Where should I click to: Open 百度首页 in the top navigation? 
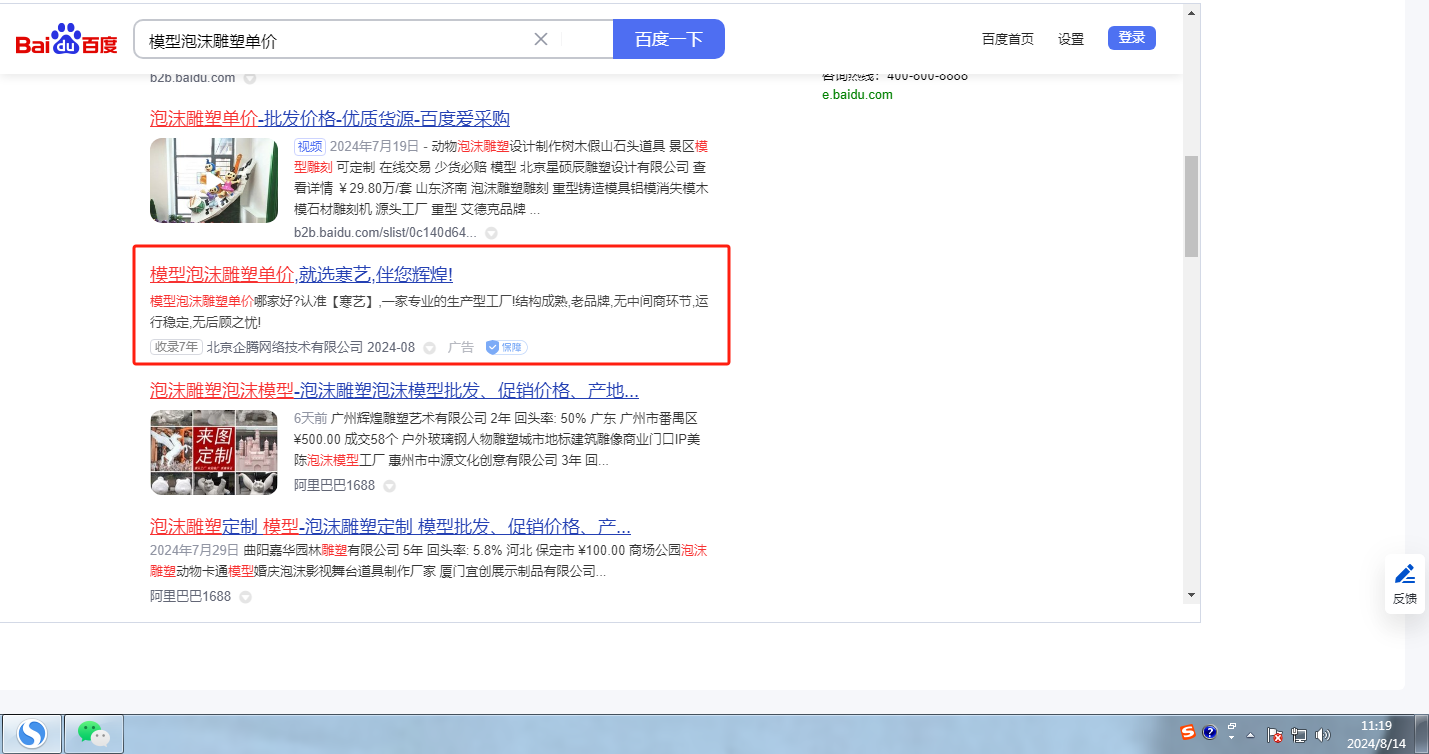click(1007, 39)
